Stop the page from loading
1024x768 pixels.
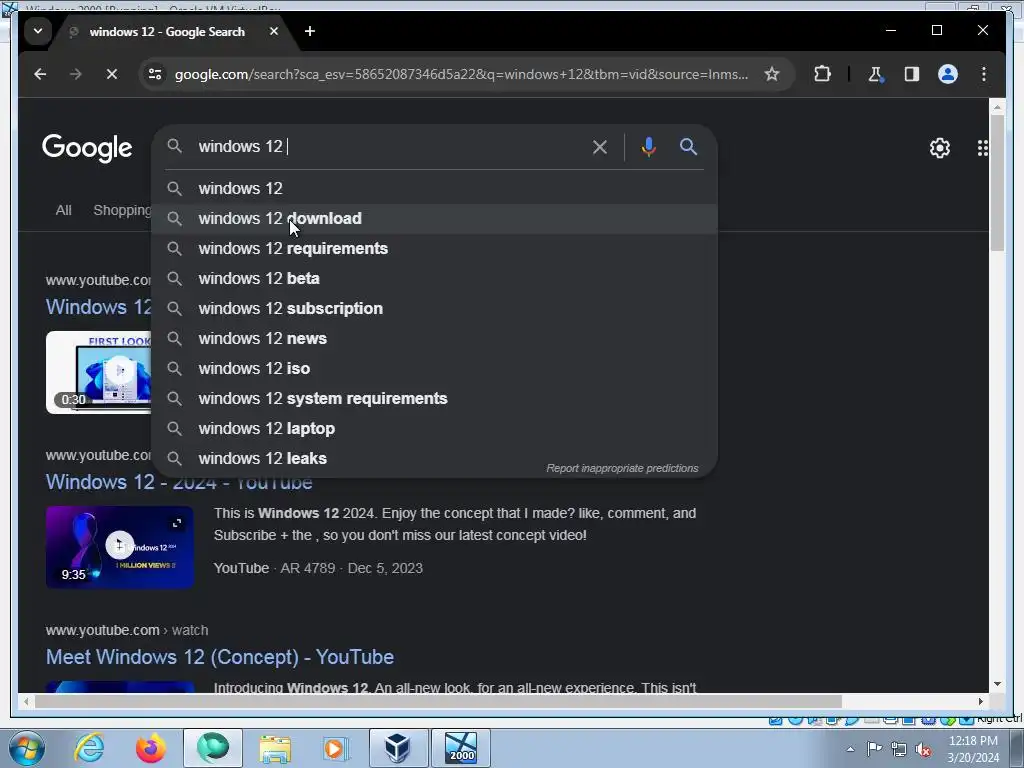(112, 74)
